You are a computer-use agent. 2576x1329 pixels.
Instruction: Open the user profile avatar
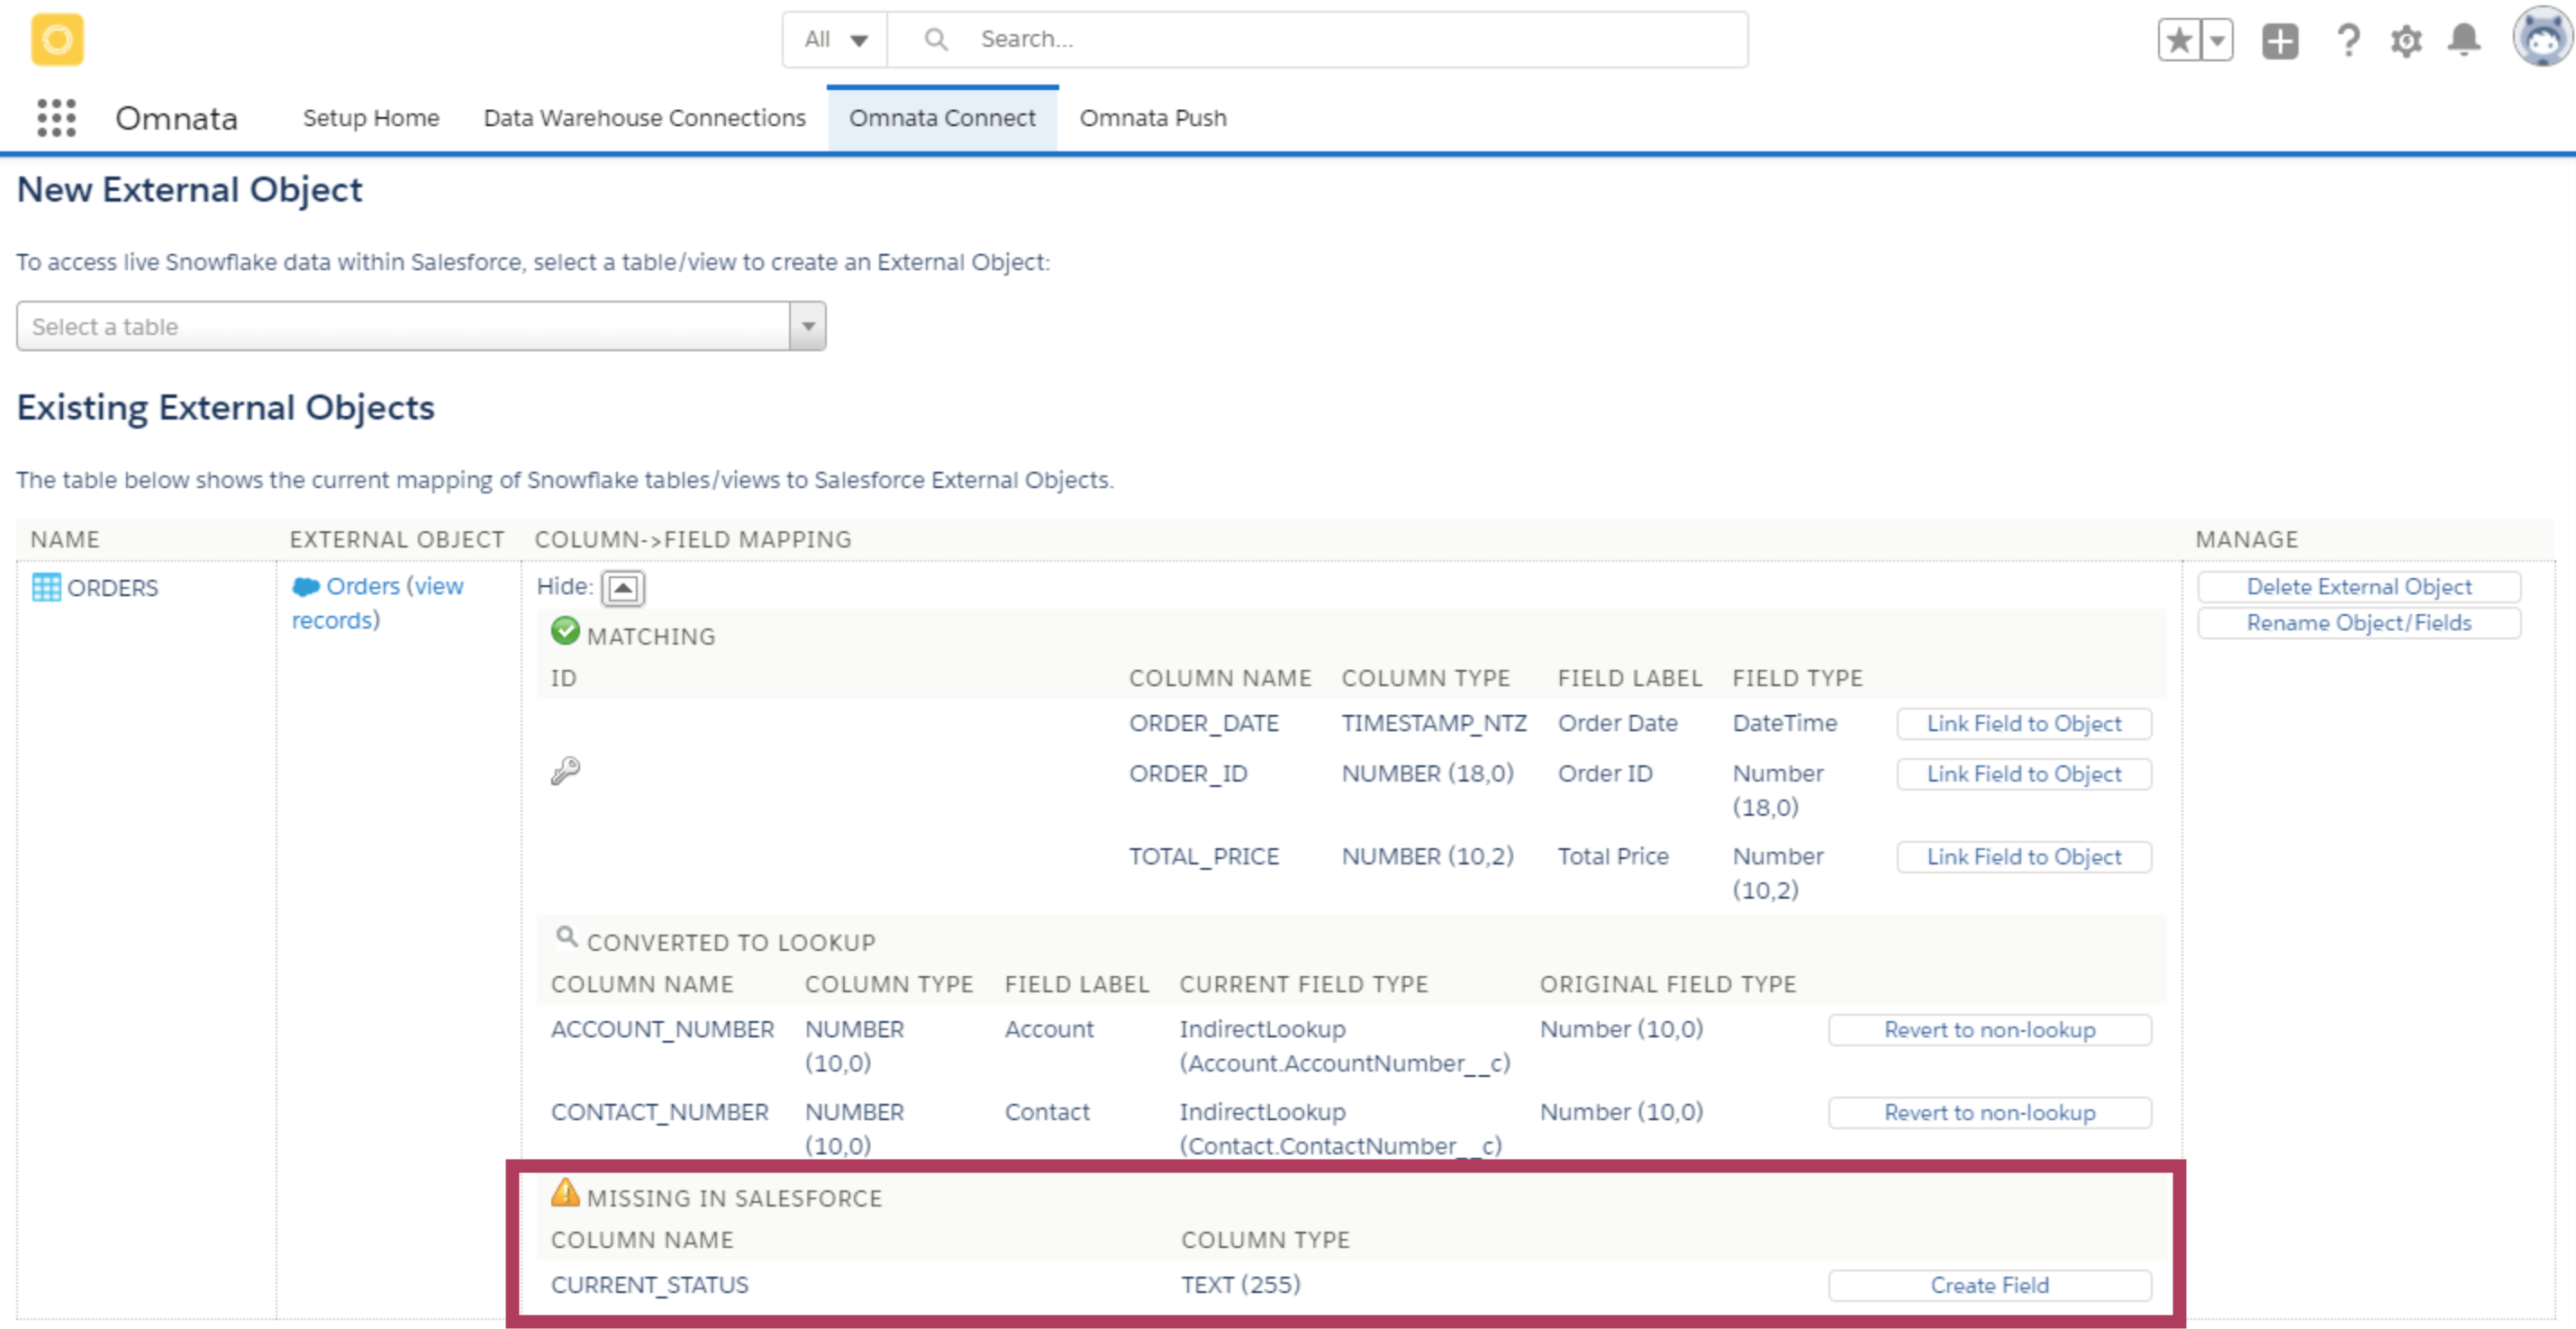2543,38
